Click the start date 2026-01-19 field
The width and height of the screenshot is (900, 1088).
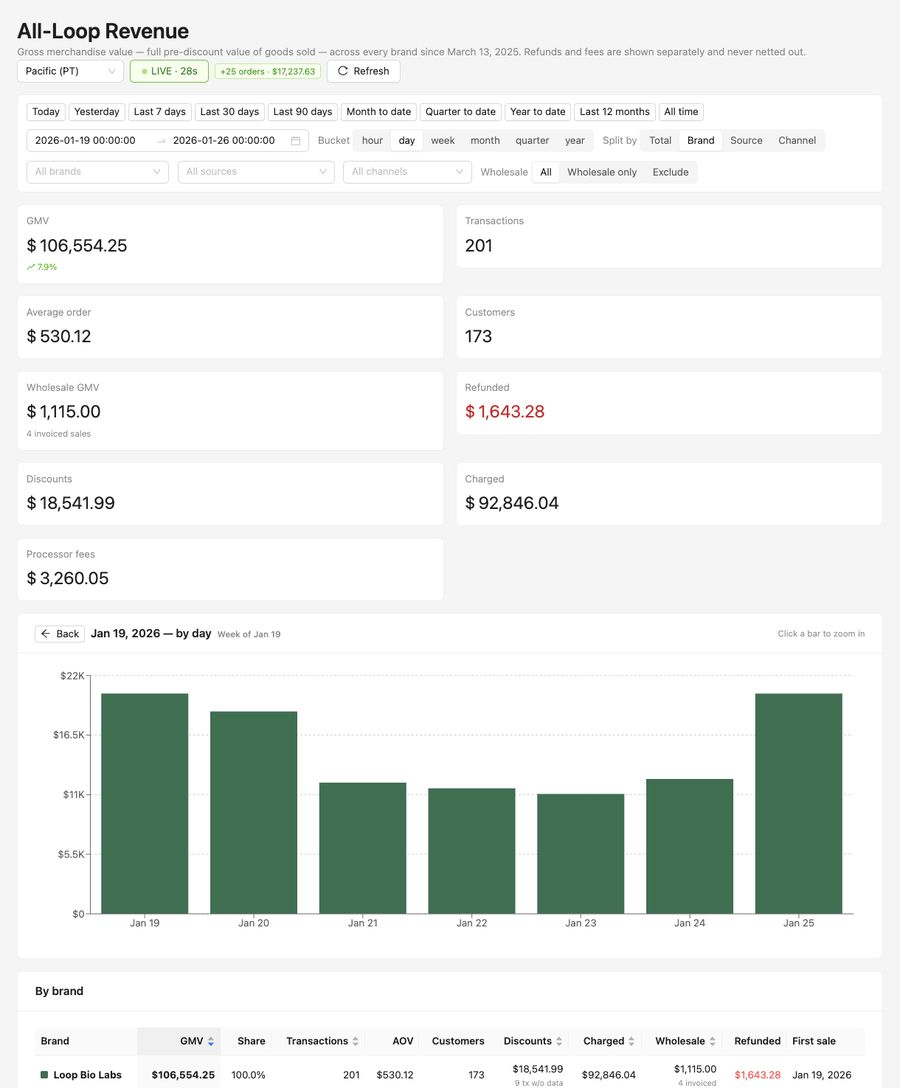pos(85,140)
